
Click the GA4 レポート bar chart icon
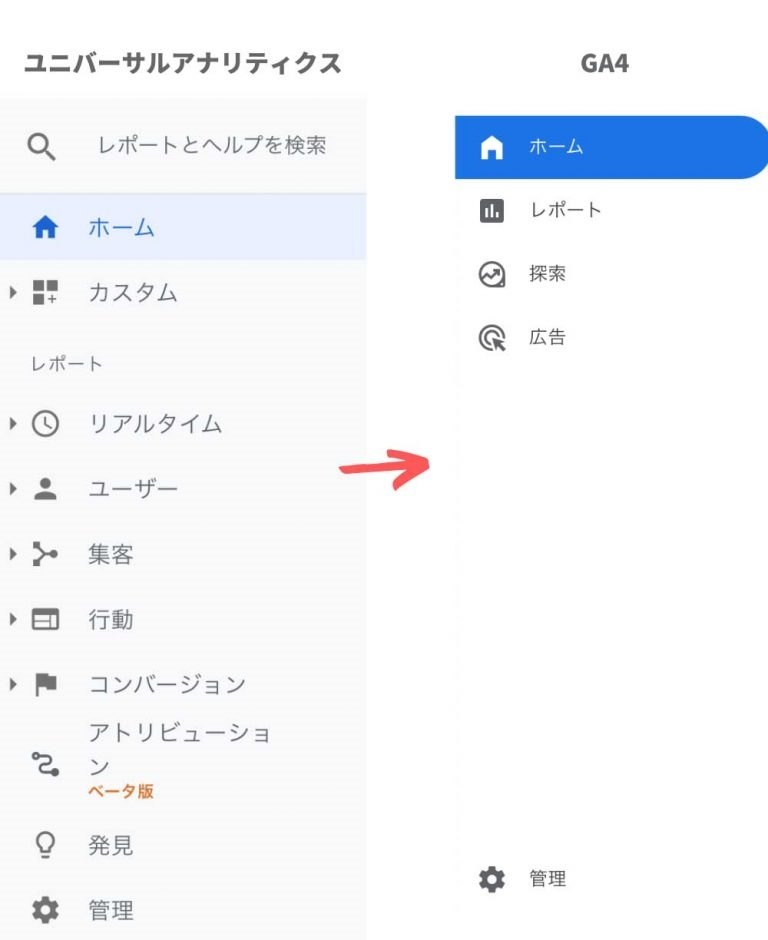[x=492, y=210]
